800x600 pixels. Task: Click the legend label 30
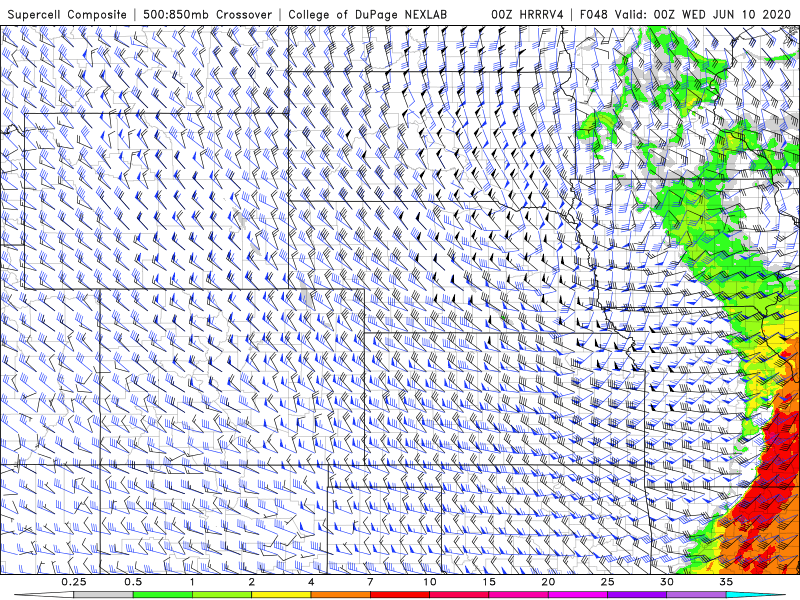(x=667, y=582)
